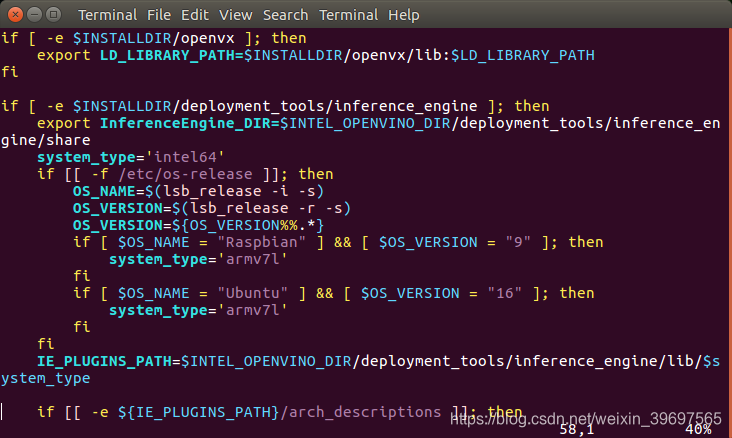
Task: Open the View menu
Action: pos(236,15)
